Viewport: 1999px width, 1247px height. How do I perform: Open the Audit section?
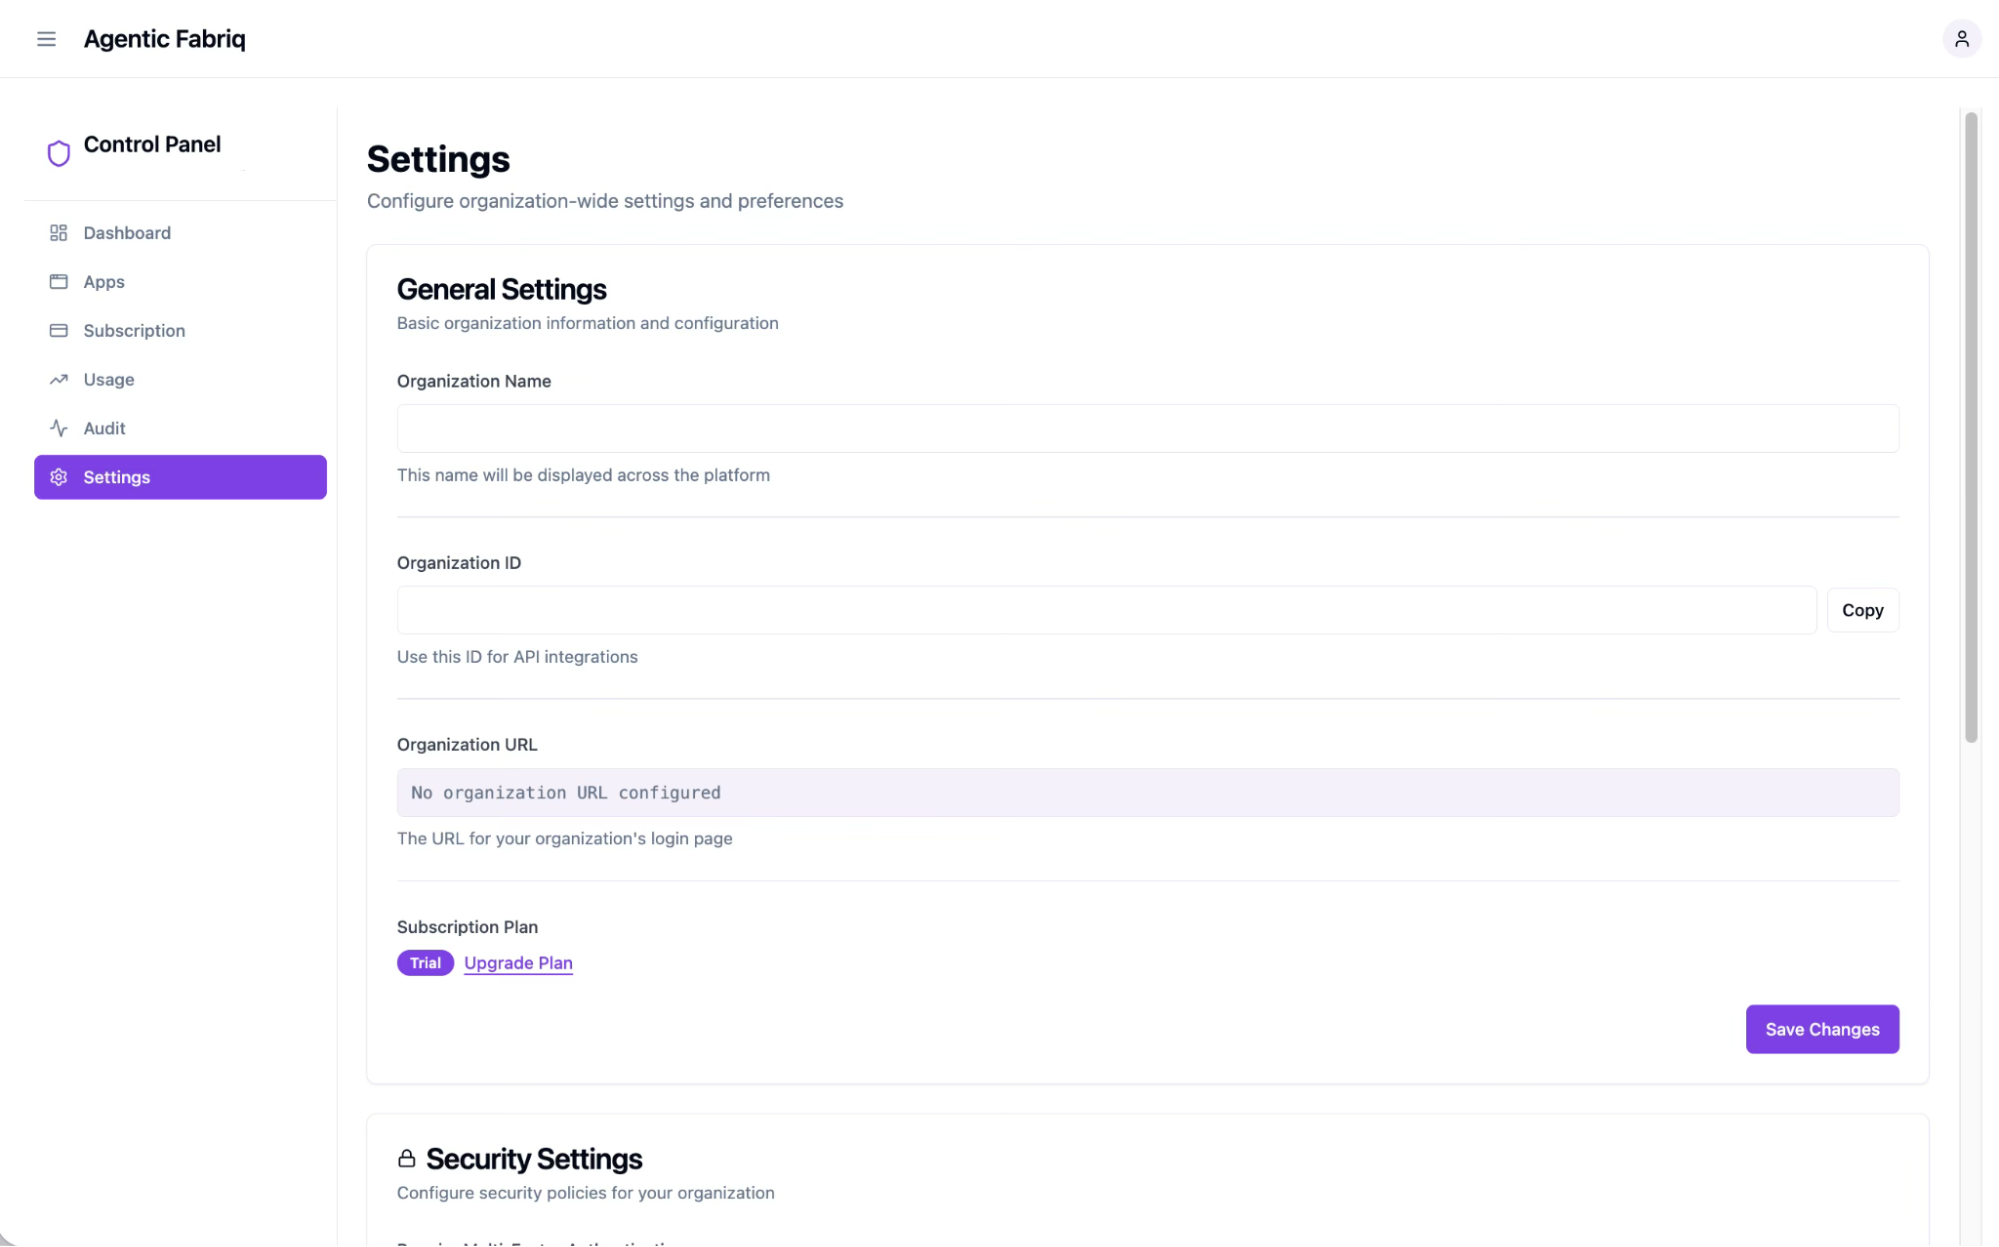coord(104,428)
